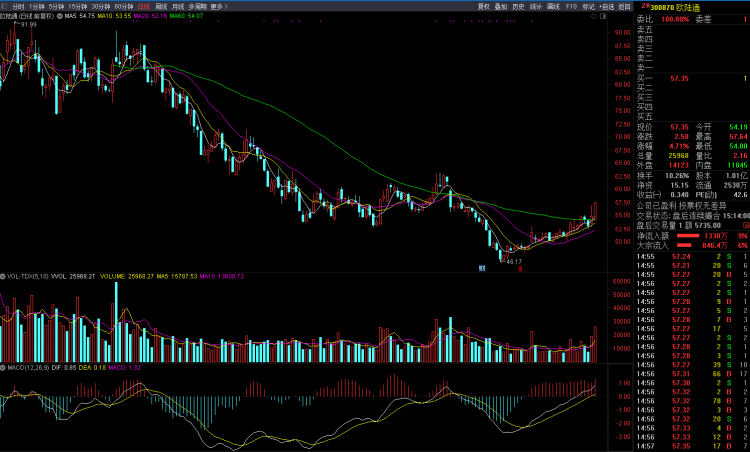Click the round icon beside the MACD label
The width and height of the screenshot is (750, 452).
point(4,367)
